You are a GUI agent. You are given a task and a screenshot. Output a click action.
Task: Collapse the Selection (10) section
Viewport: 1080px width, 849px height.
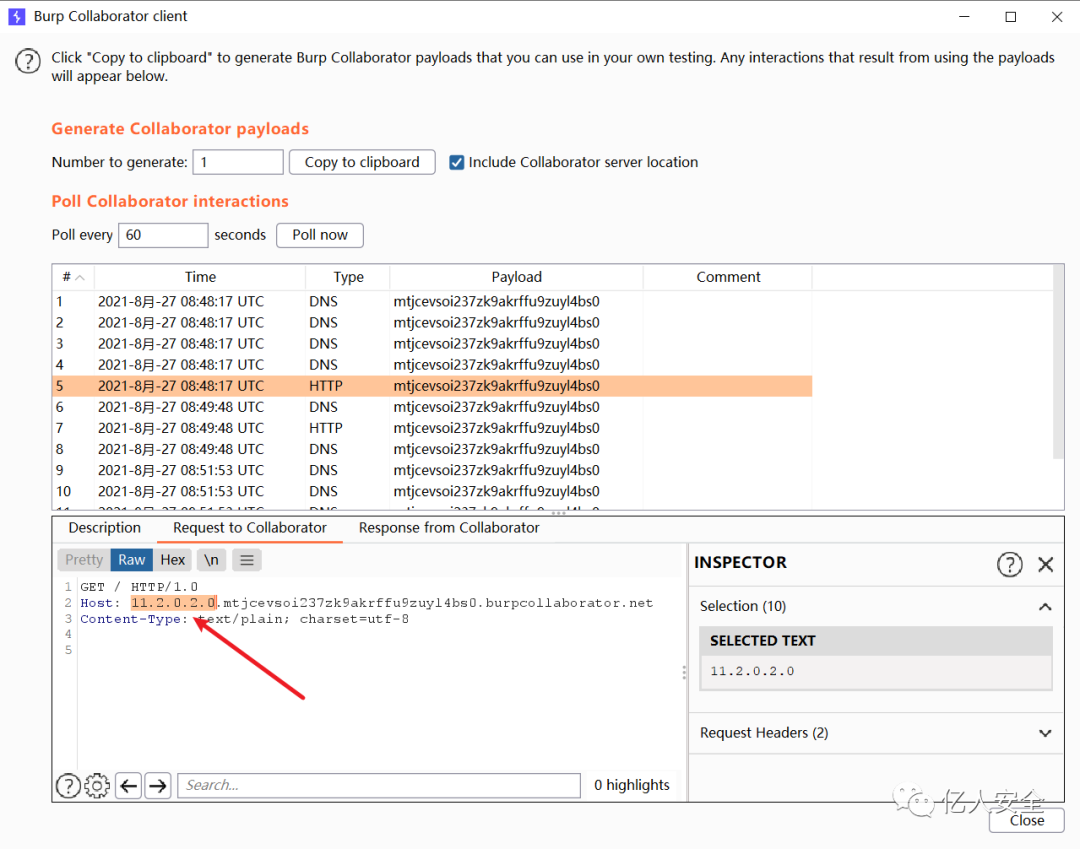1045,607
